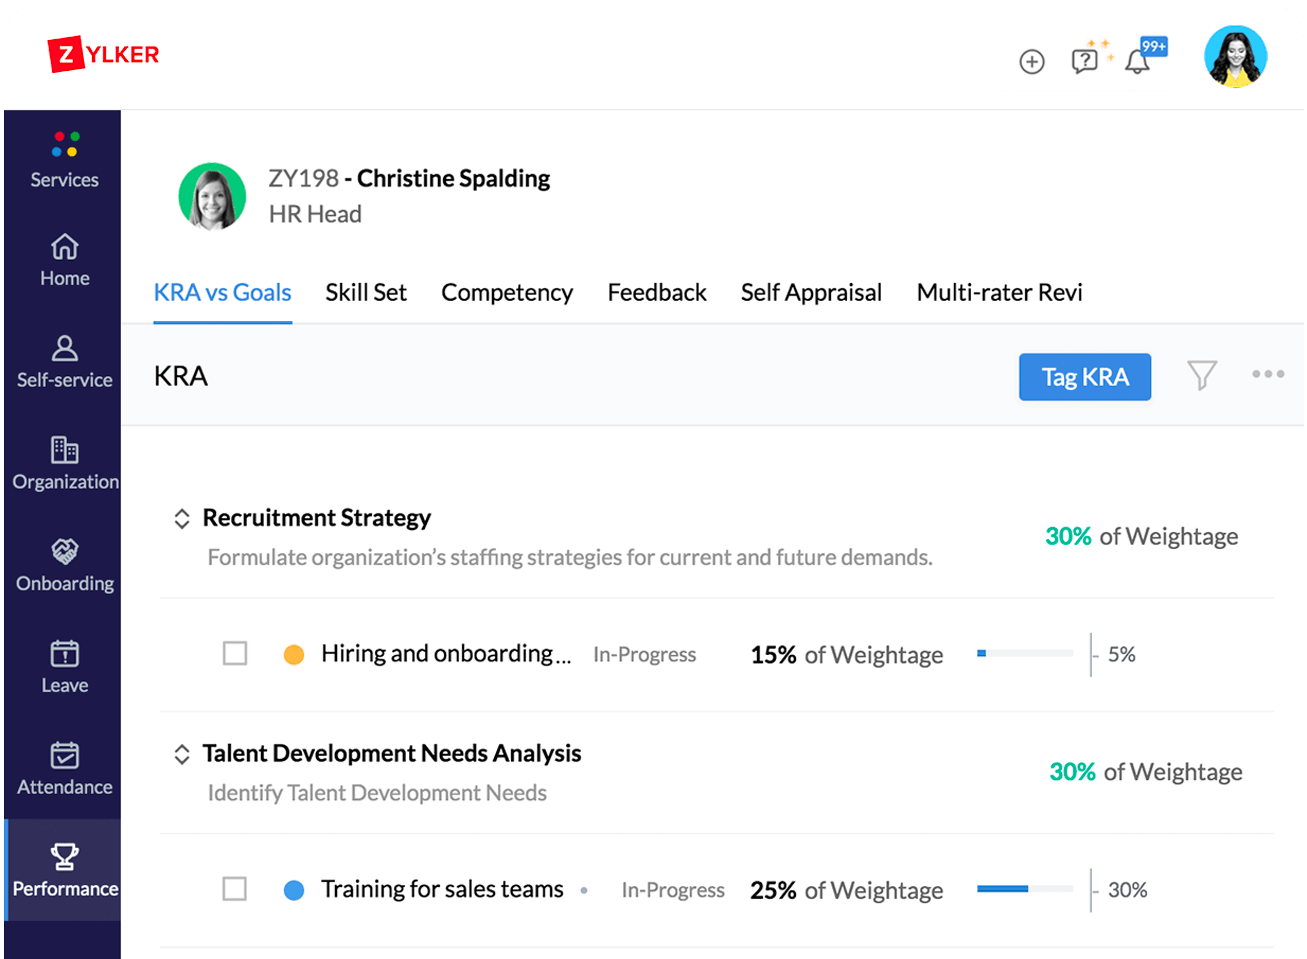Click the Tag KRA button

(x=1085, y=377)
